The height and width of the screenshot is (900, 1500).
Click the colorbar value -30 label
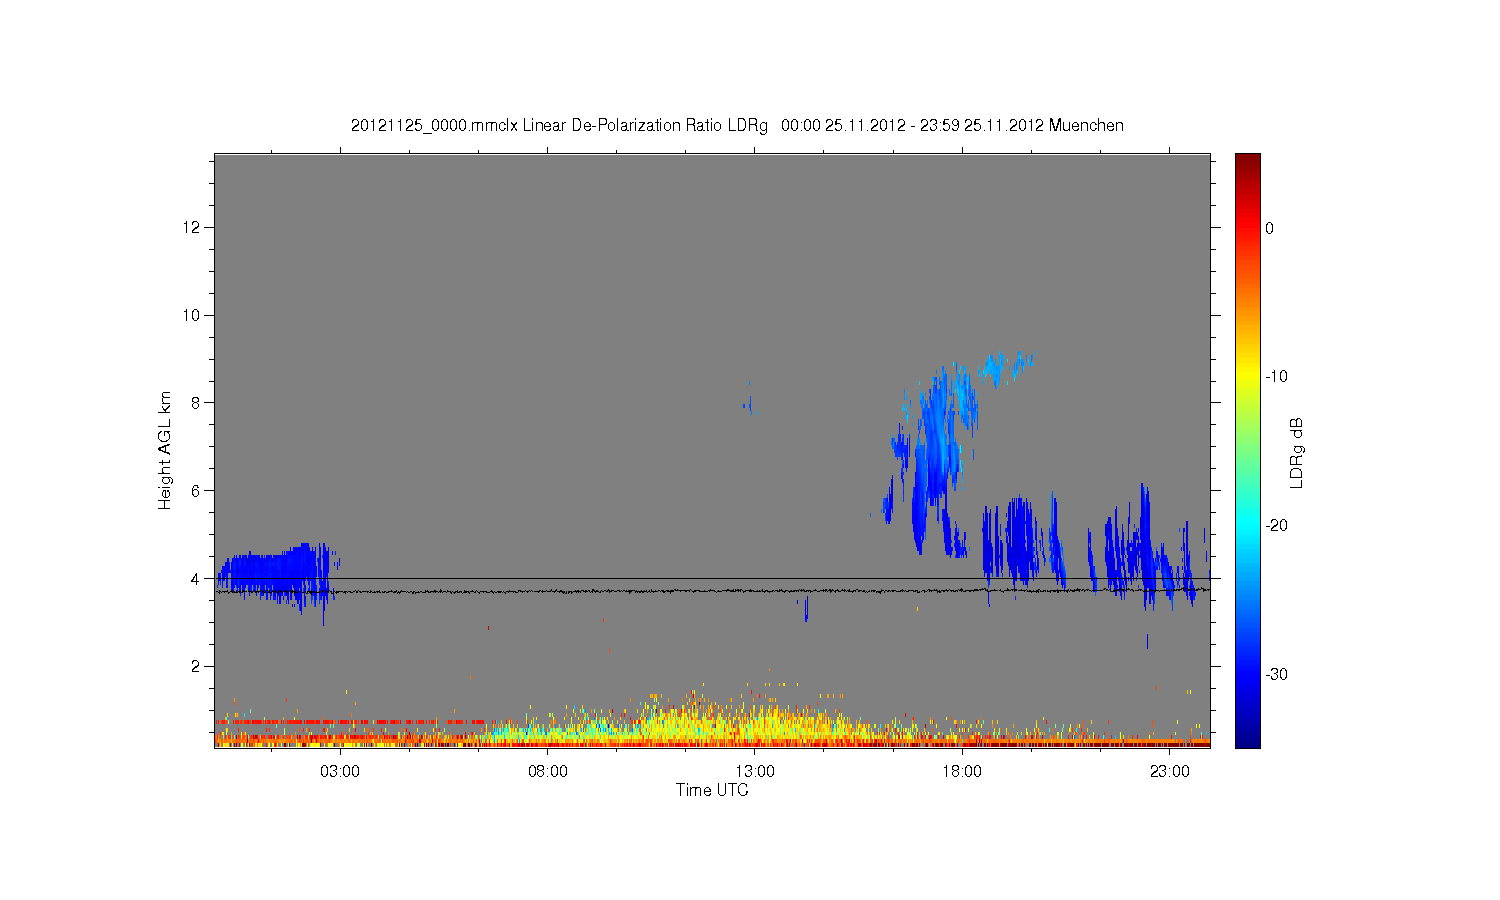(x=1276, y=675)
